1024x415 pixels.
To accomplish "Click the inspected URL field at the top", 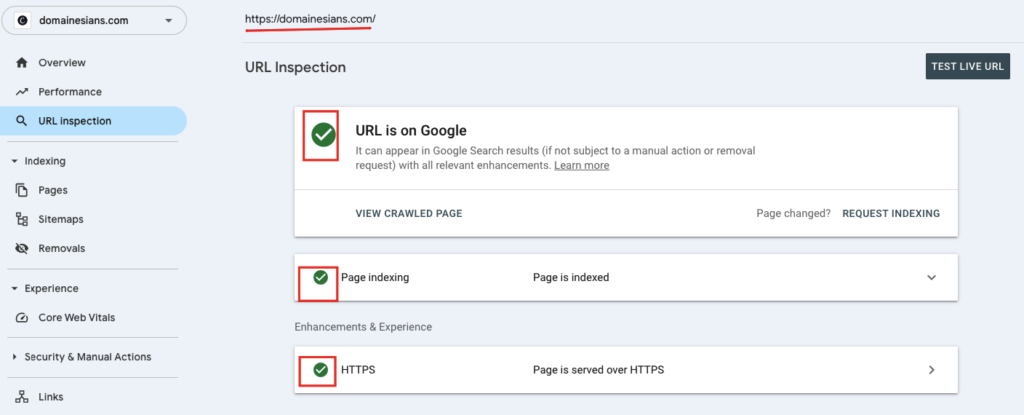I will point(310,20).
